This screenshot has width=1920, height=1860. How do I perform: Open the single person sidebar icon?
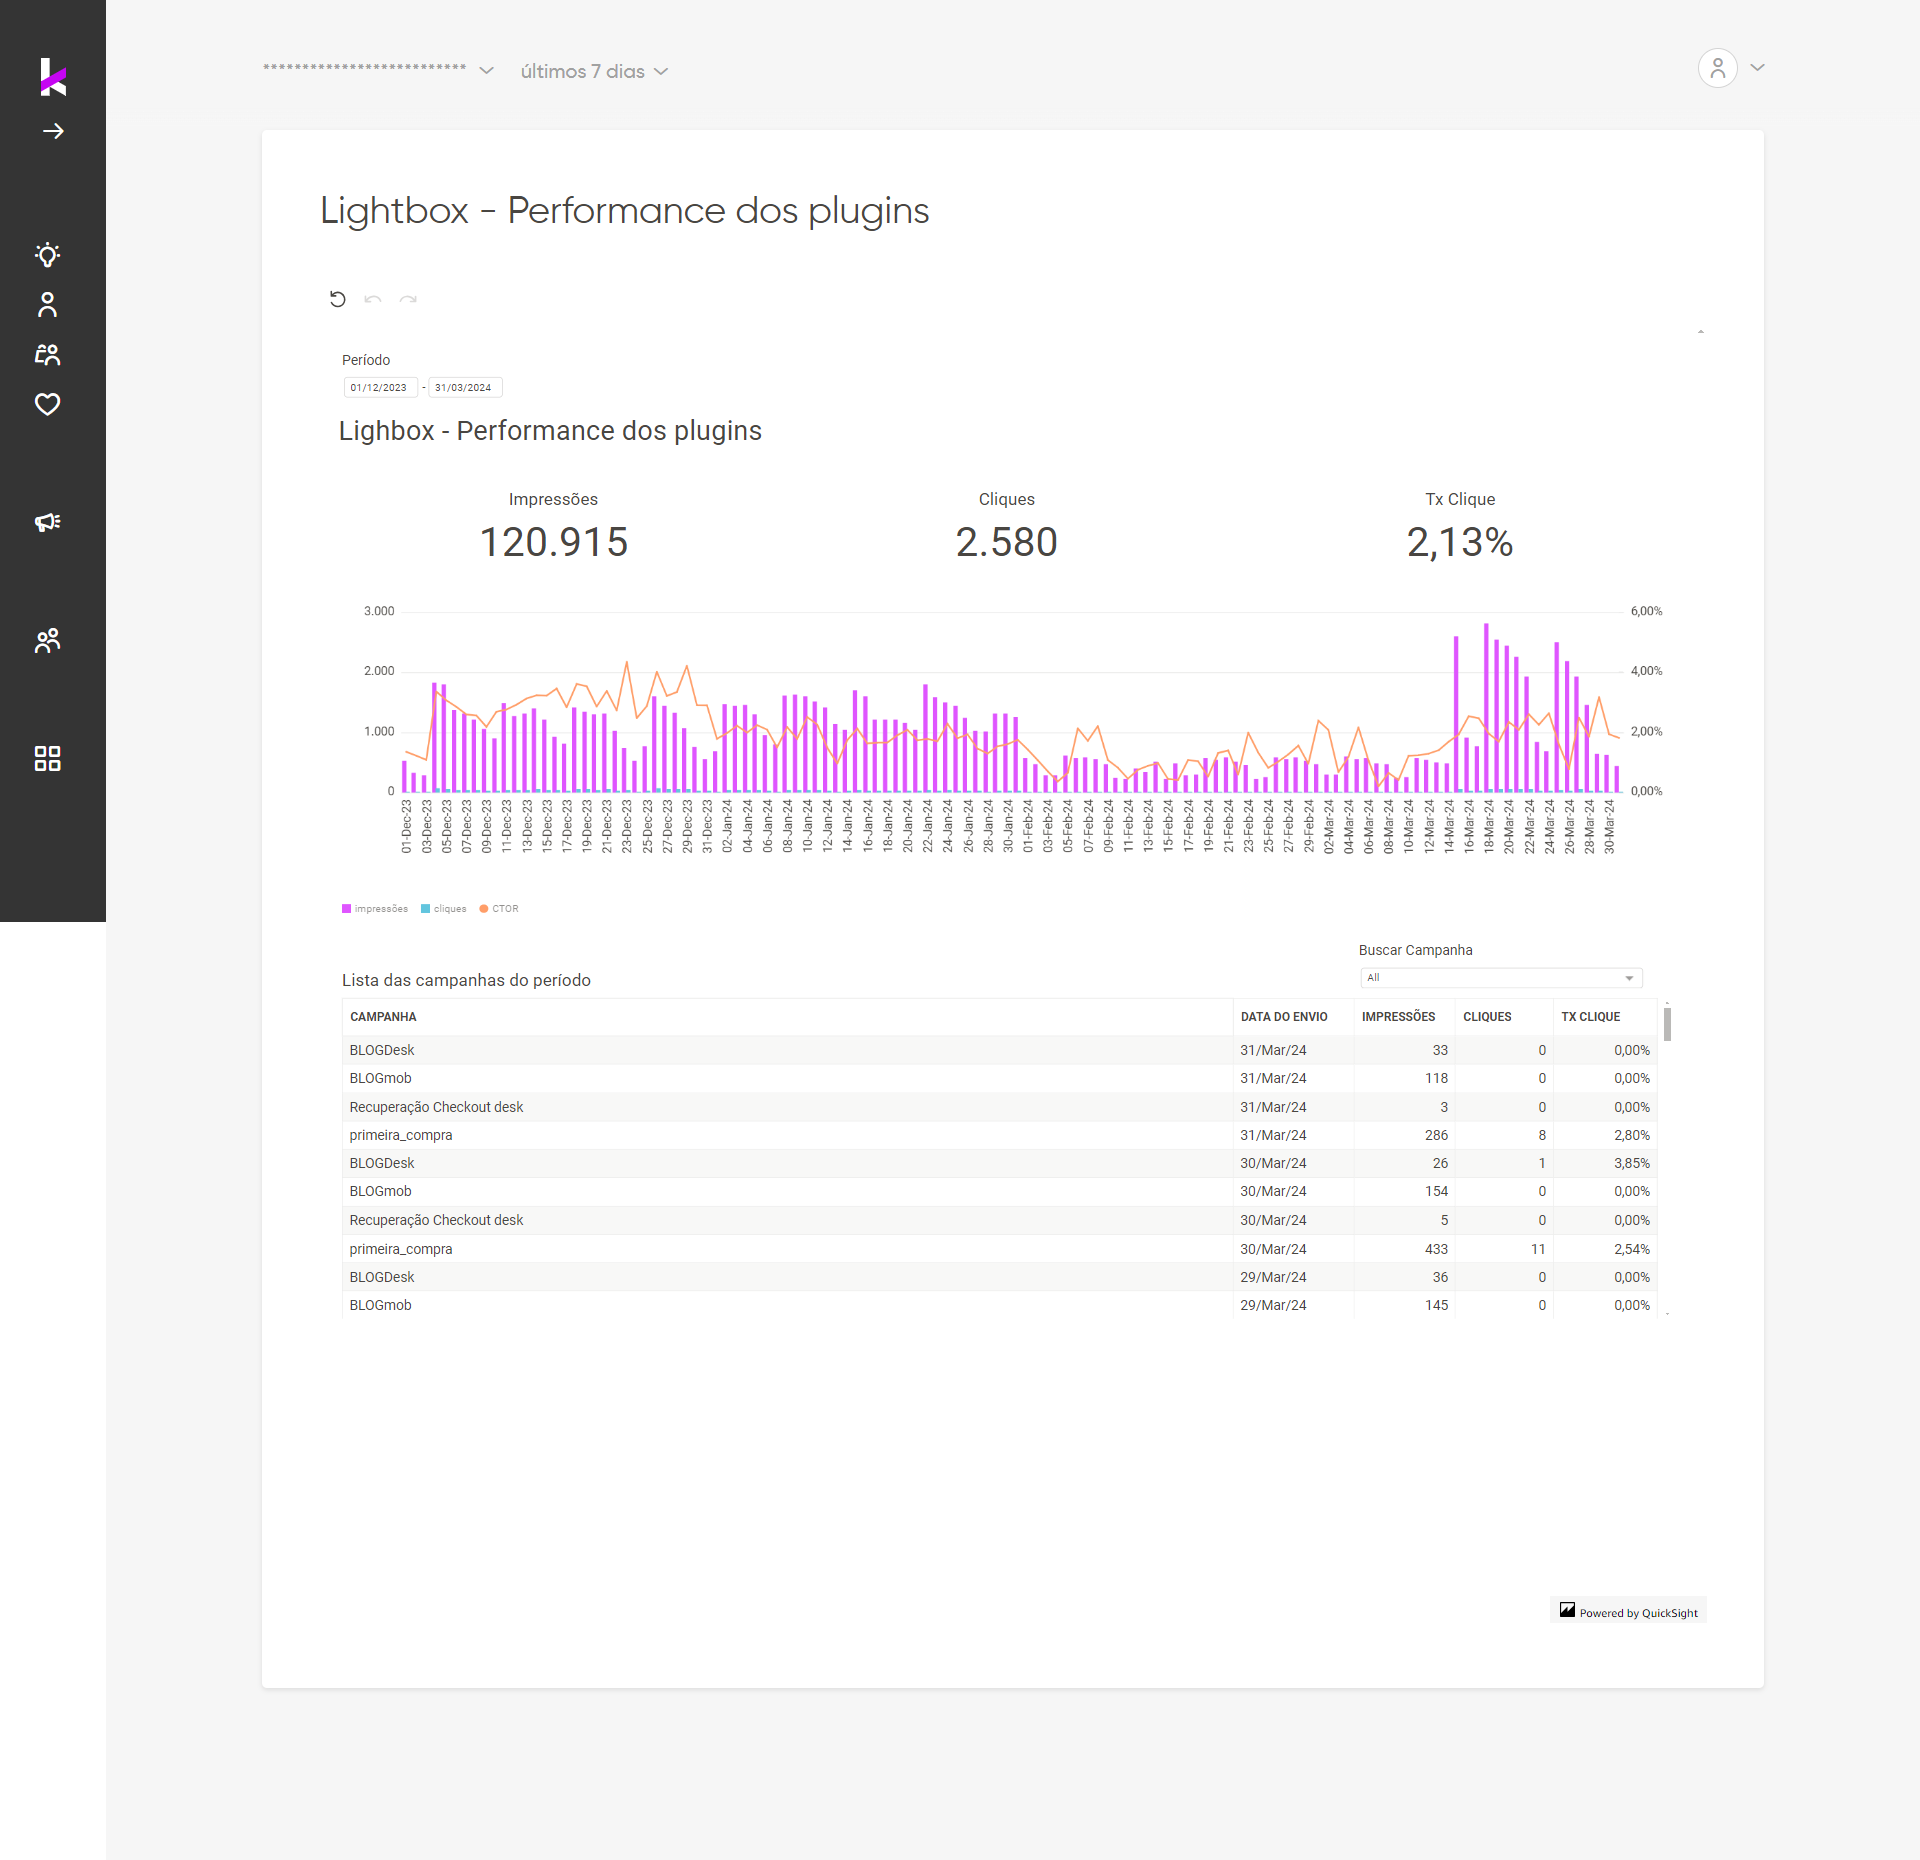coord(47,305)
